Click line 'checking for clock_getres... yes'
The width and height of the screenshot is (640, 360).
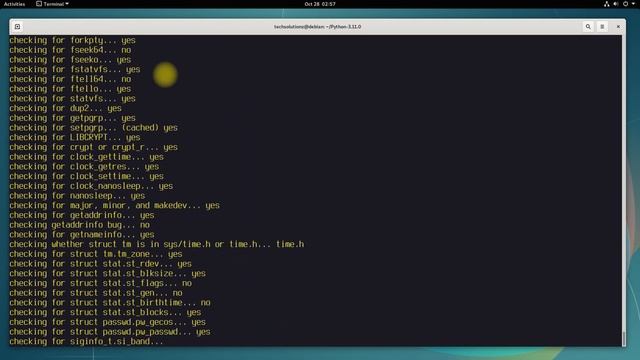tap(84, 167)
